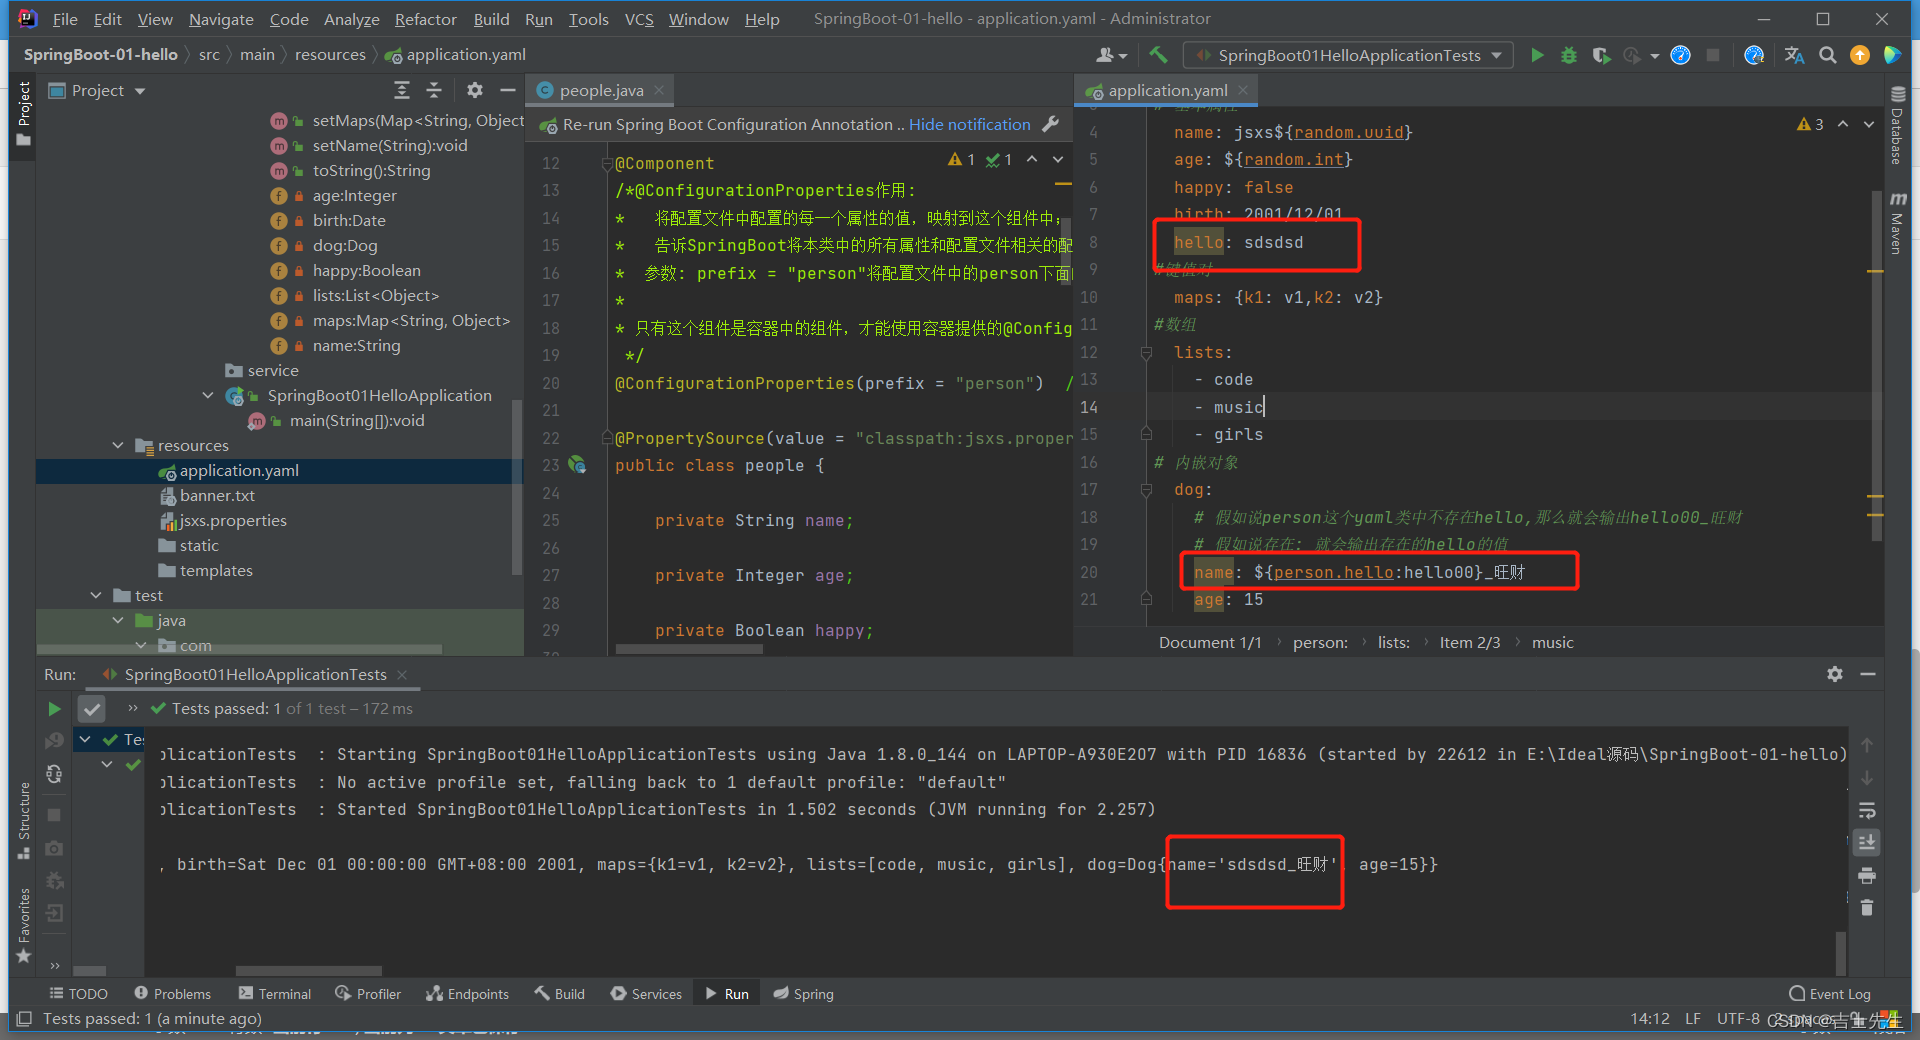Click the orange update arrow icon in the toolbar

1860,55
